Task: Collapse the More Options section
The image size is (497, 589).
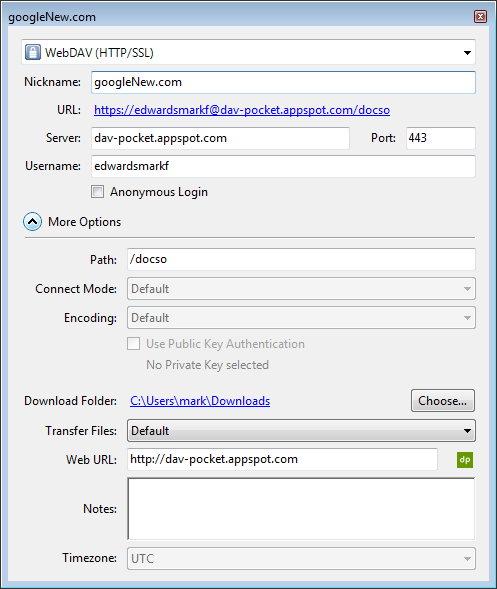Action: 32,222
